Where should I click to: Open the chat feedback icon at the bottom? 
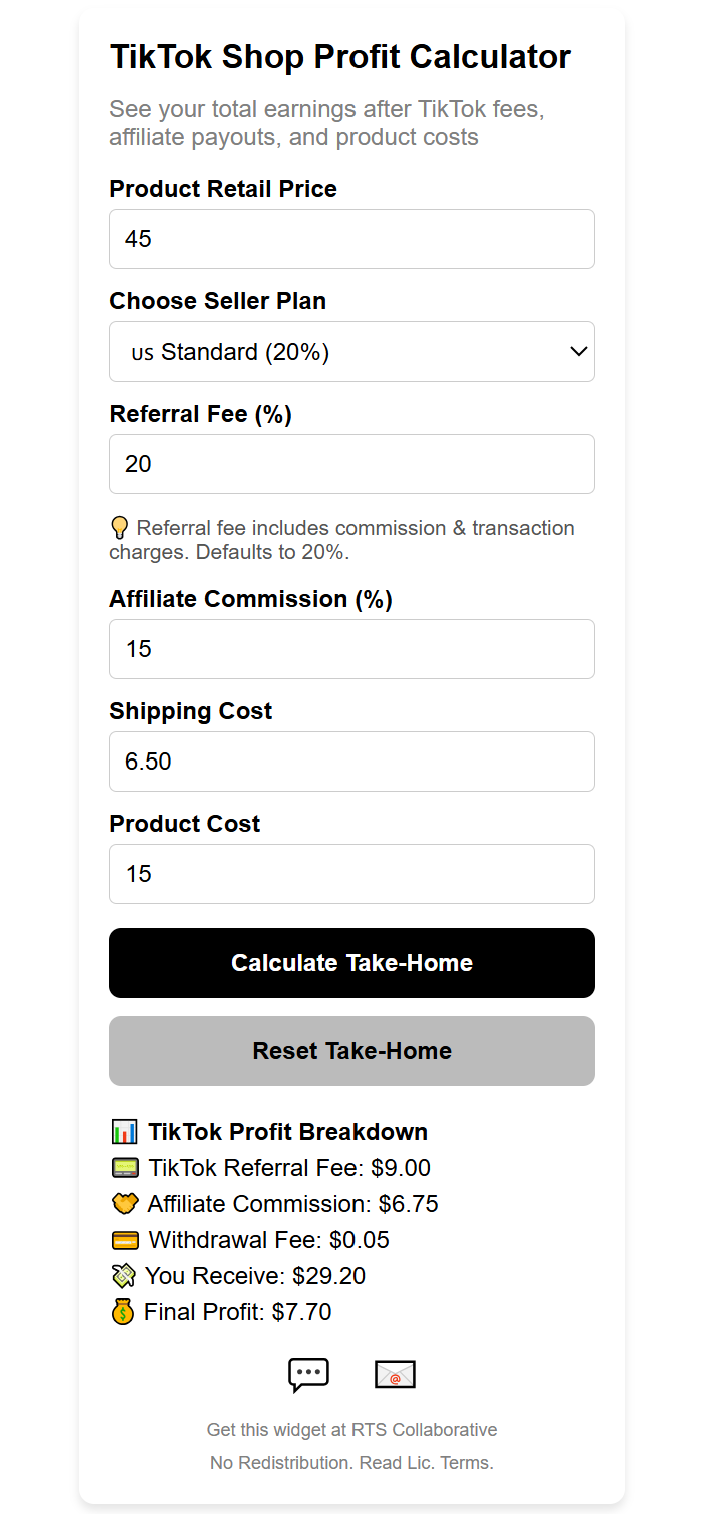click(x=308, y=1374)
